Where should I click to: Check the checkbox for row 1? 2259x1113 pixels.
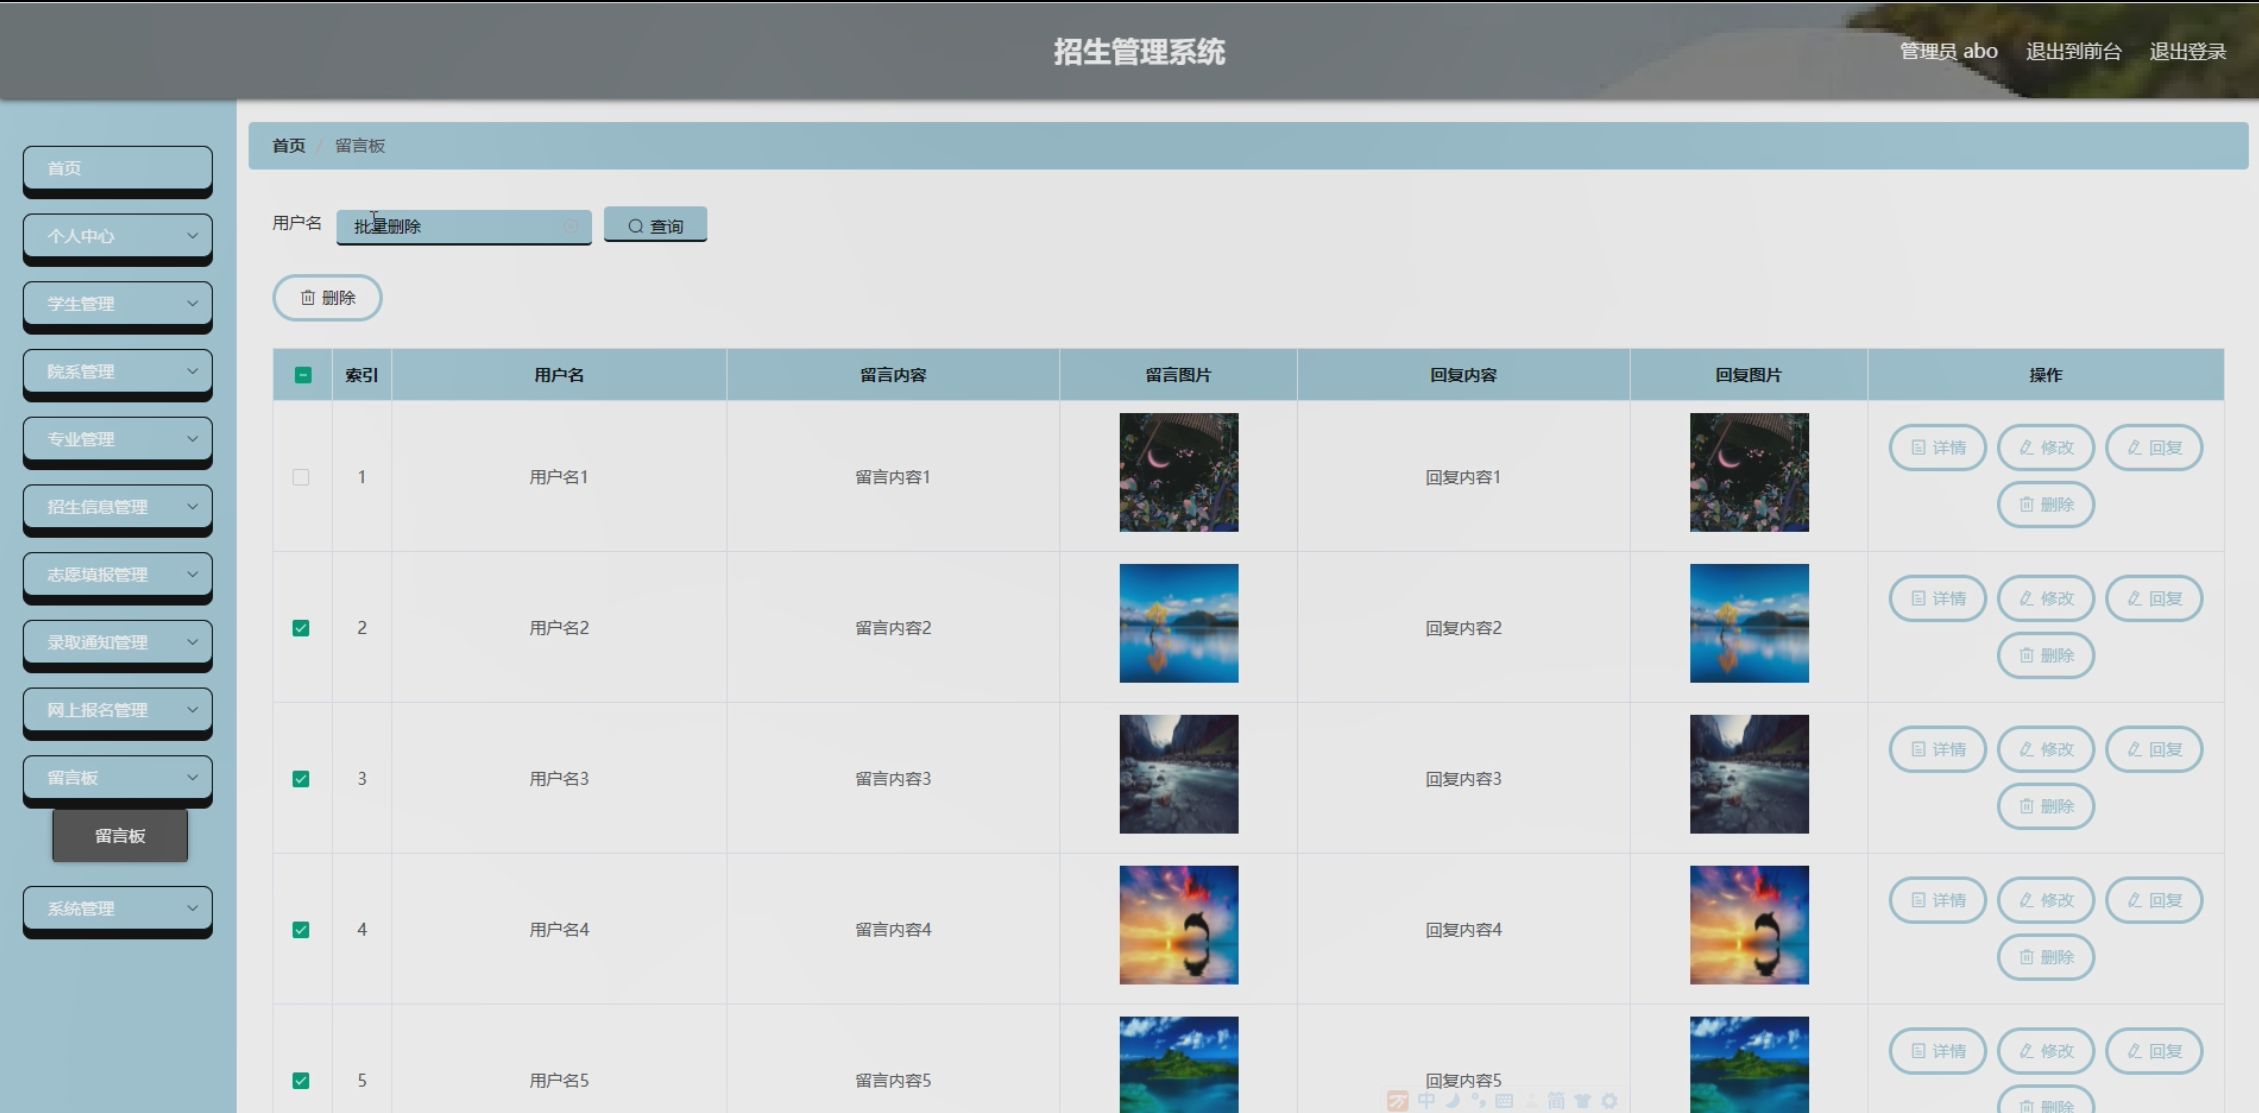(x=301, y=477)
